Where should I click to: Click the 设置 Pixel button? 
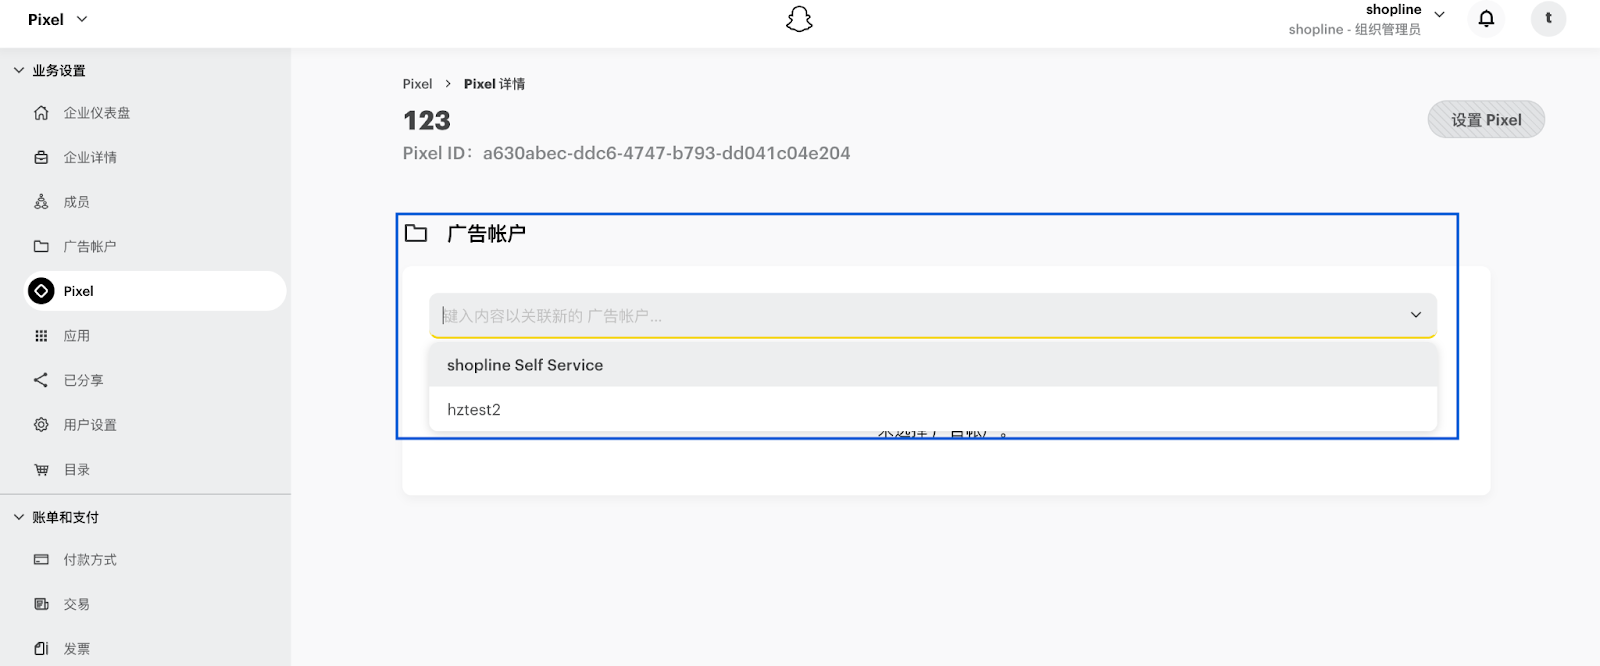point(1486,120)
